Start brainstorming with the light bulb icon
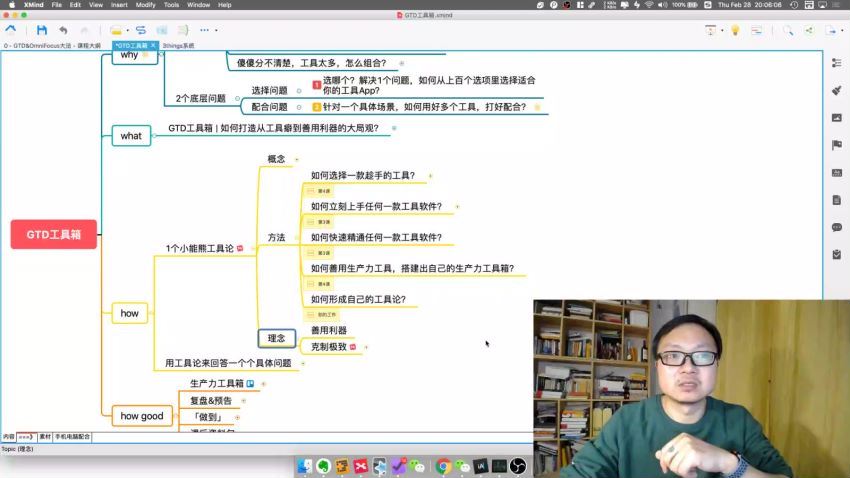The image size is (850, 478). pos(735,30)
